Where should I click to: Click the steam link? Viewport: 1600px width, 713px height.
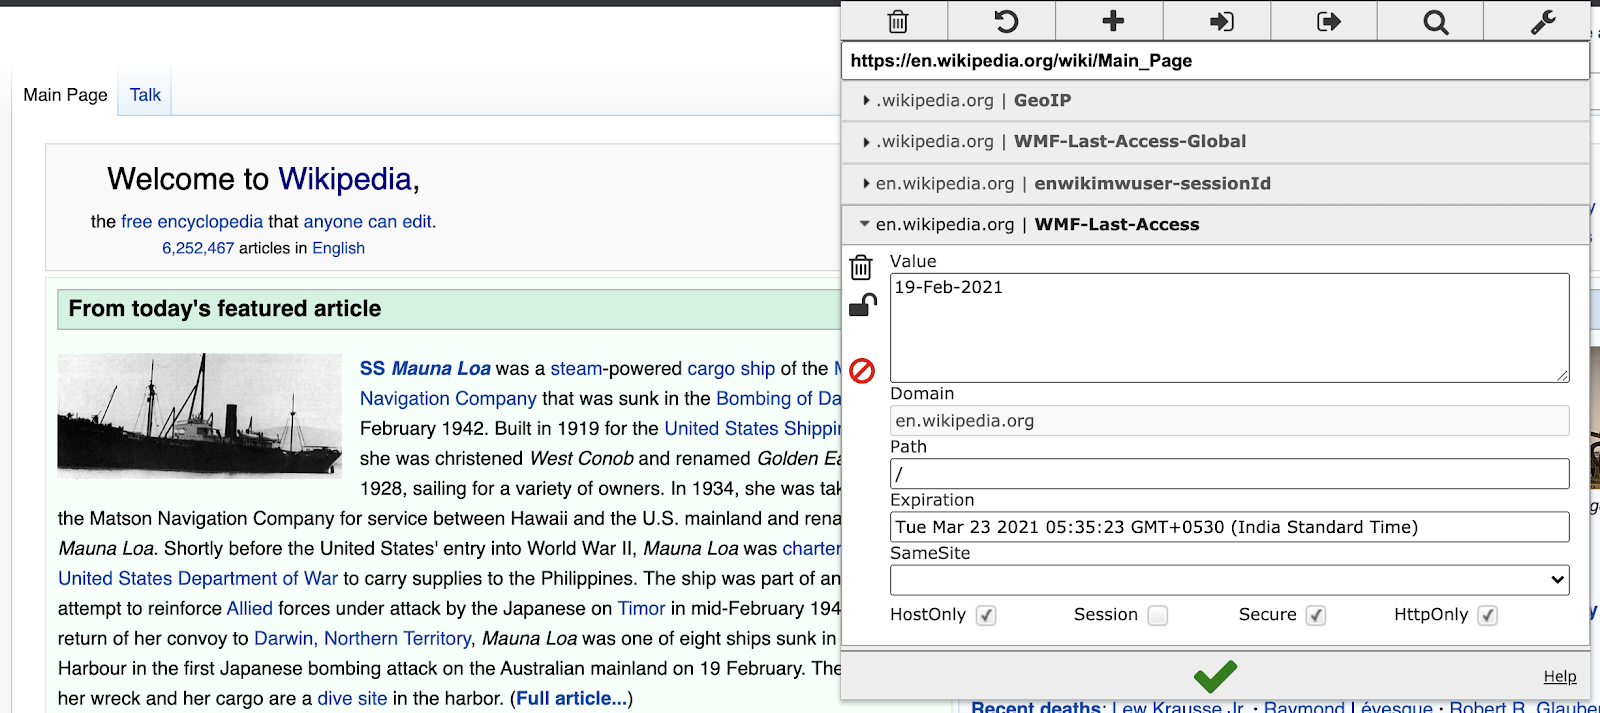576,369
